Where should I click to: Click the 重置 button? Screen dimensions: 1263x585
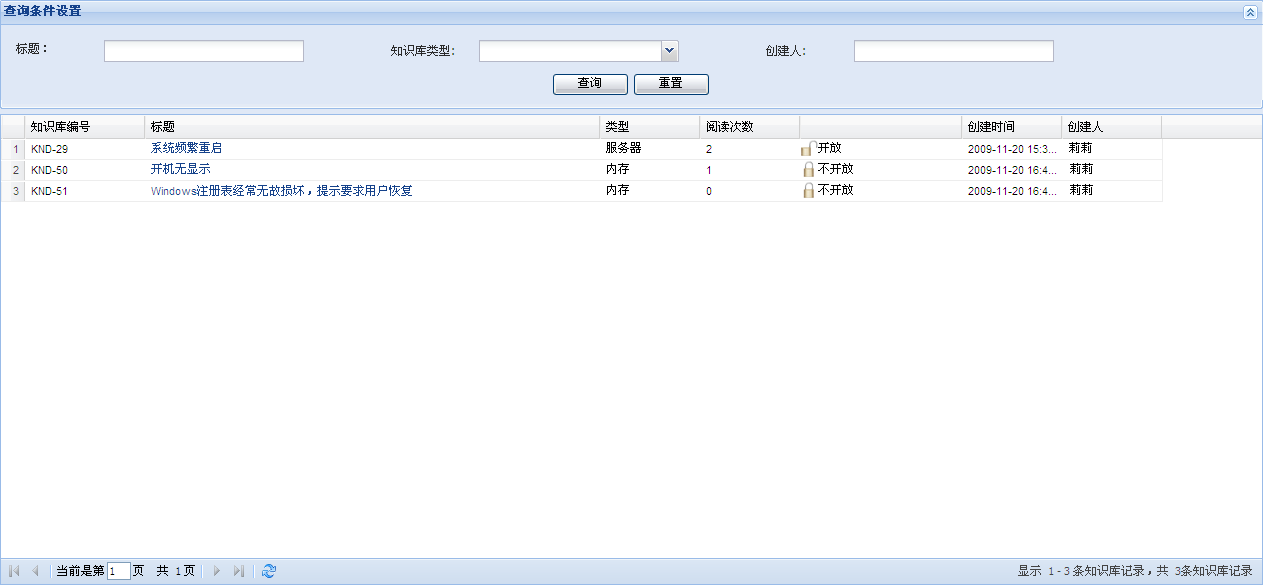point(671,84)
